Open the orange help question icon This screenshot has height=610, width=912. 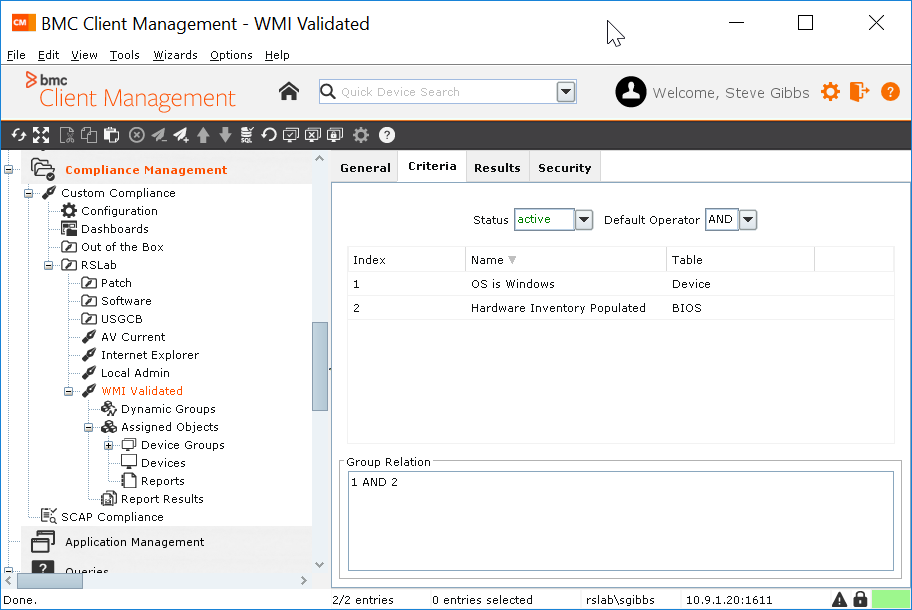pyautogui.click(x=890, y=92)
